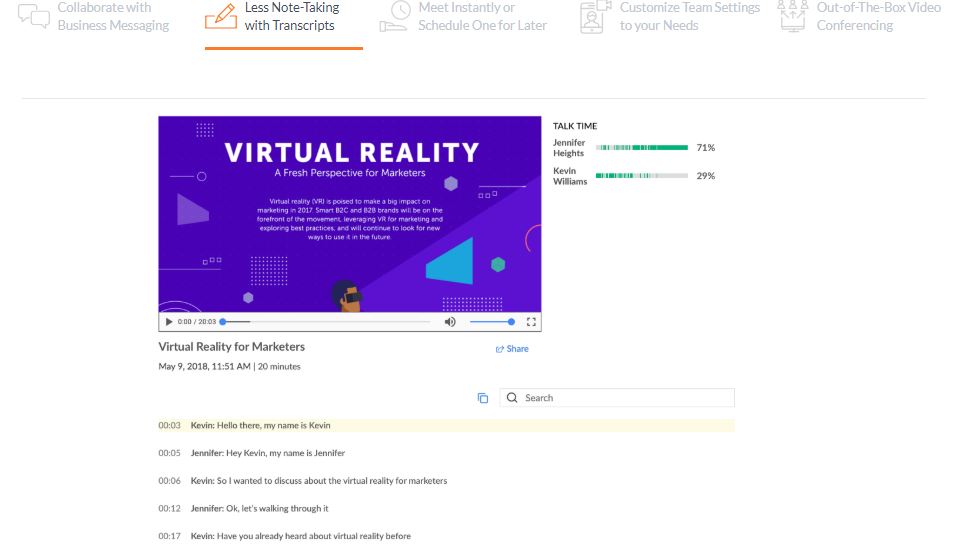Copy the transcript with copy icon
Viewport: 954px width, 549px height.
click(482, 398)
